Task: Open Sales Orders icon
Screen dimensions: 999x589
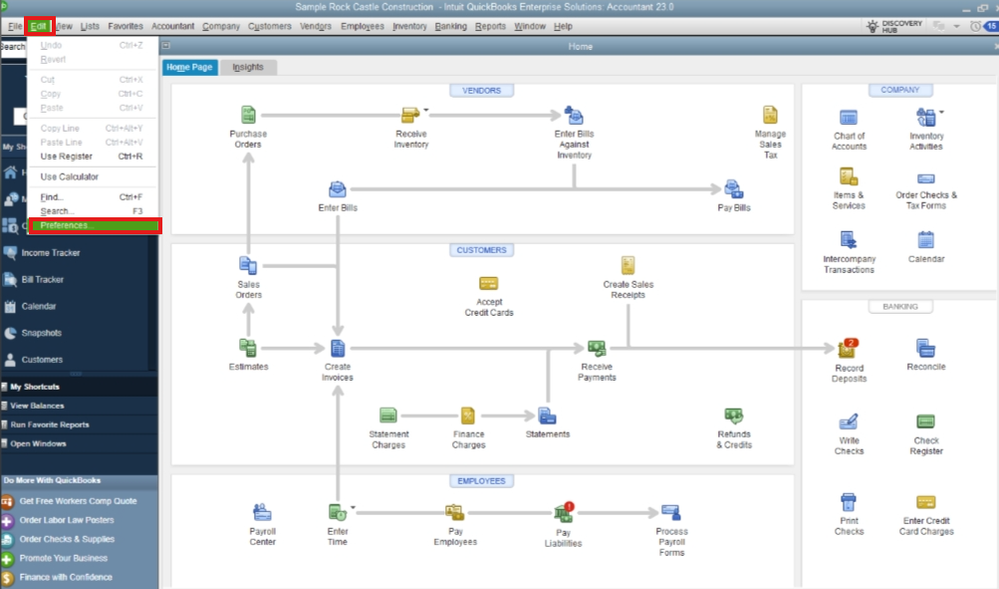Action: tap(248, 265)
